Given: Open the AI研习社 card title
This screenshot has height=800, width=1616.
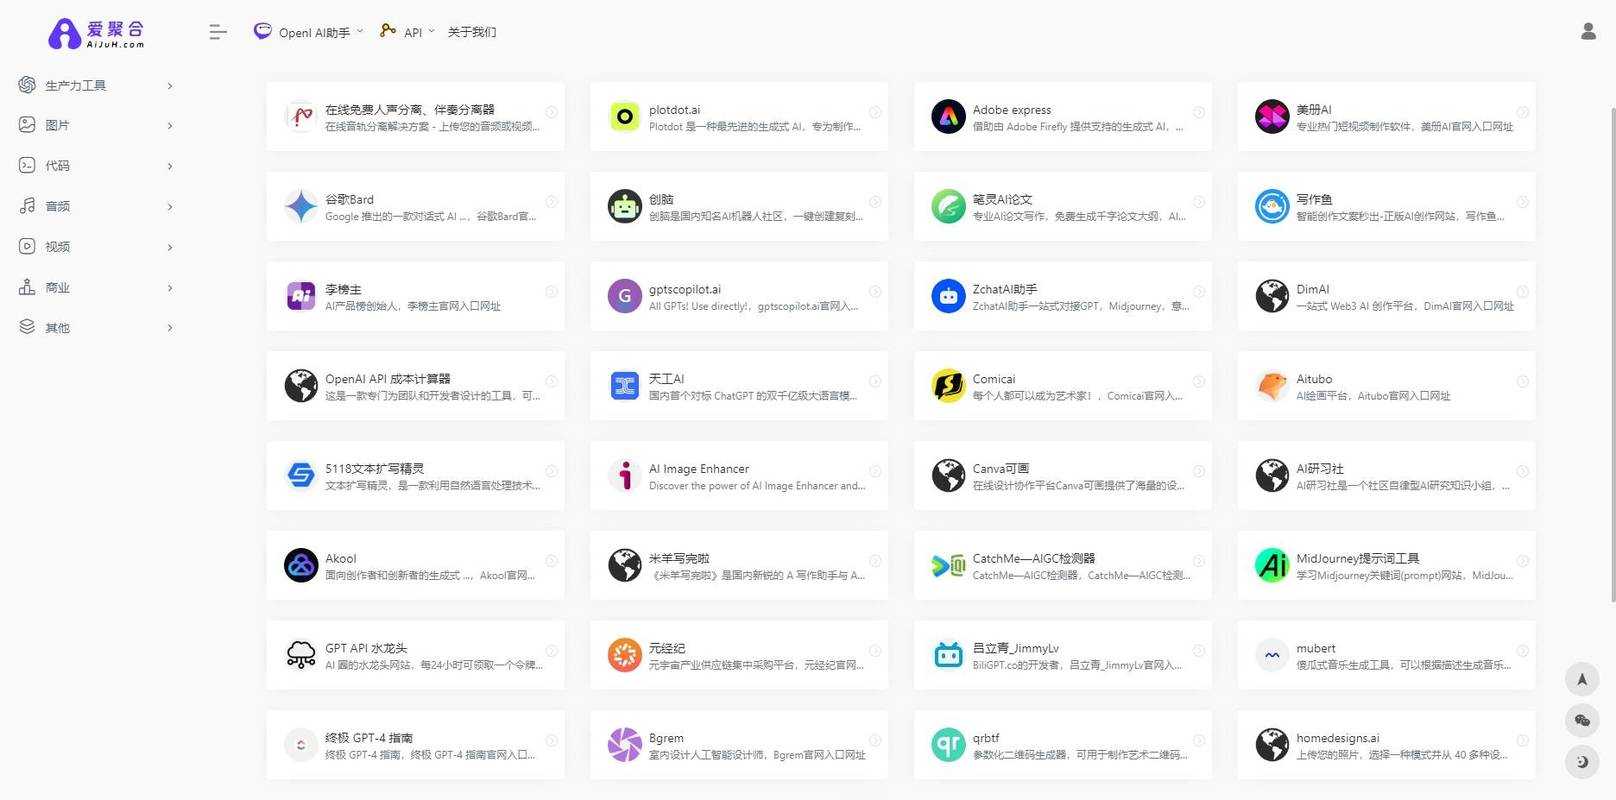Looking at the screenshot, I should [1320, 469].
